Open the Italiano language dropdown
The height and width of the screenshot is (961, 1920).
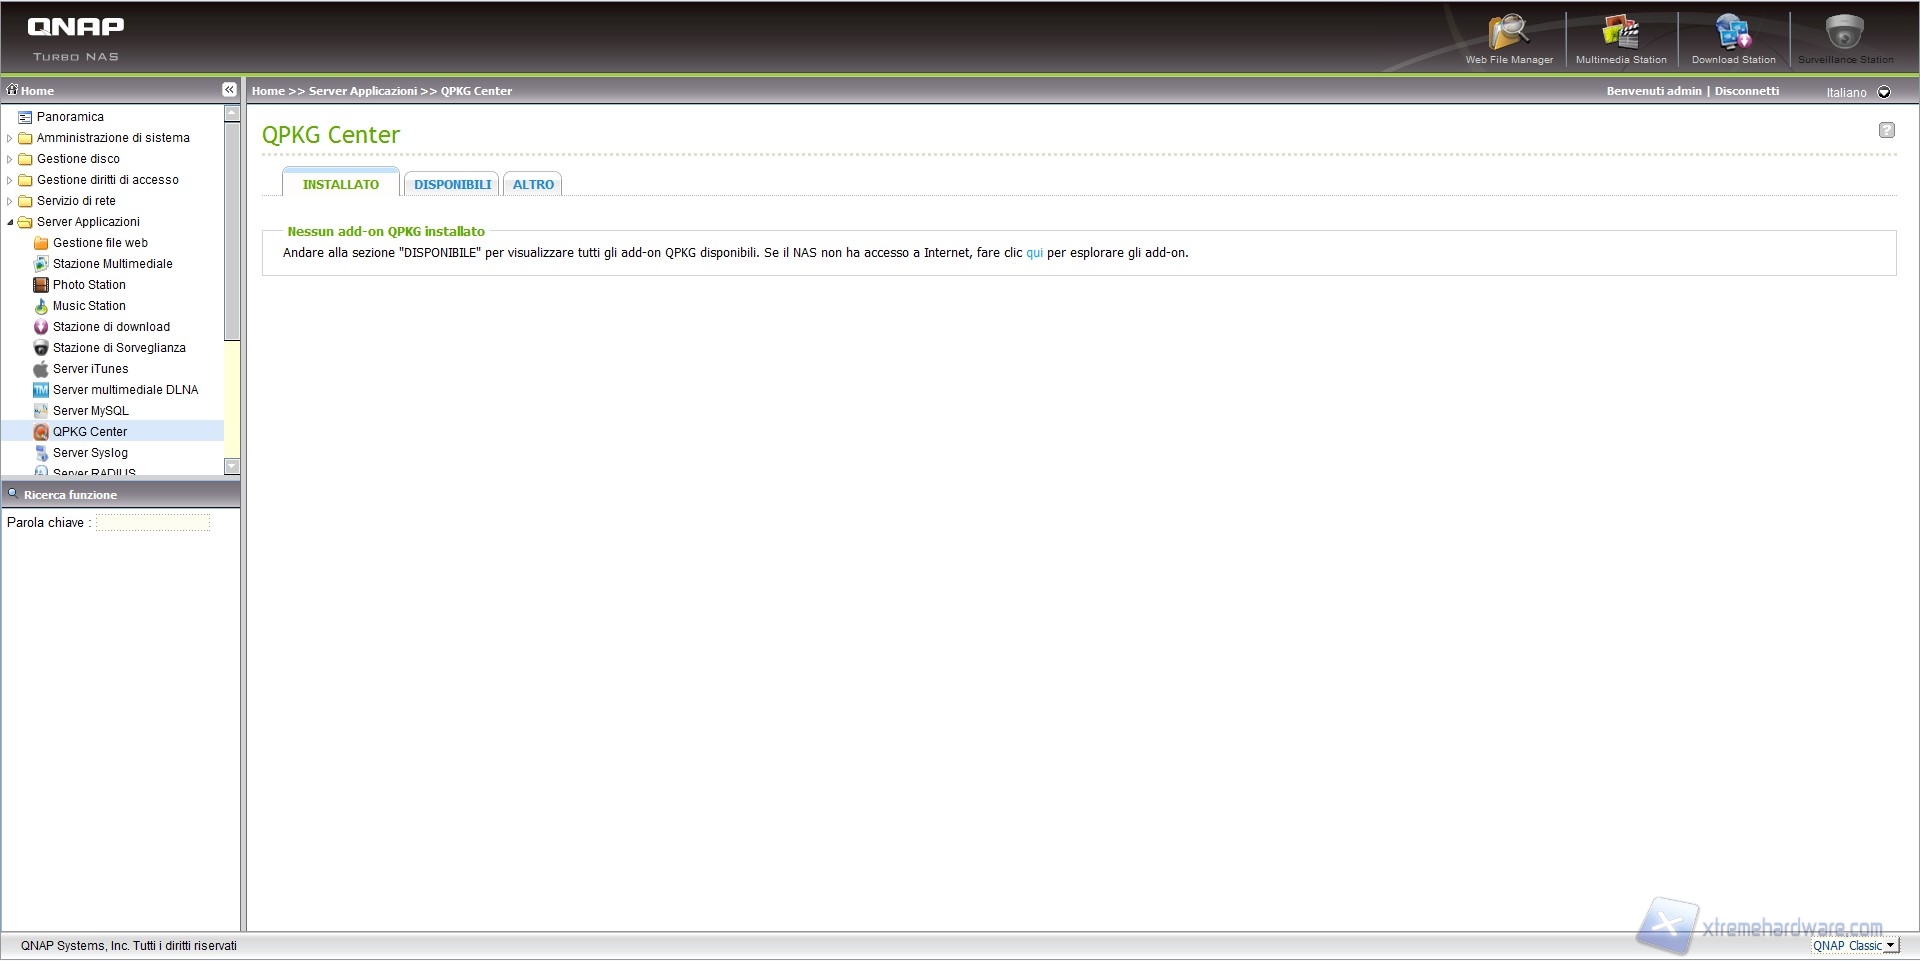click(x=1884, y=92)
